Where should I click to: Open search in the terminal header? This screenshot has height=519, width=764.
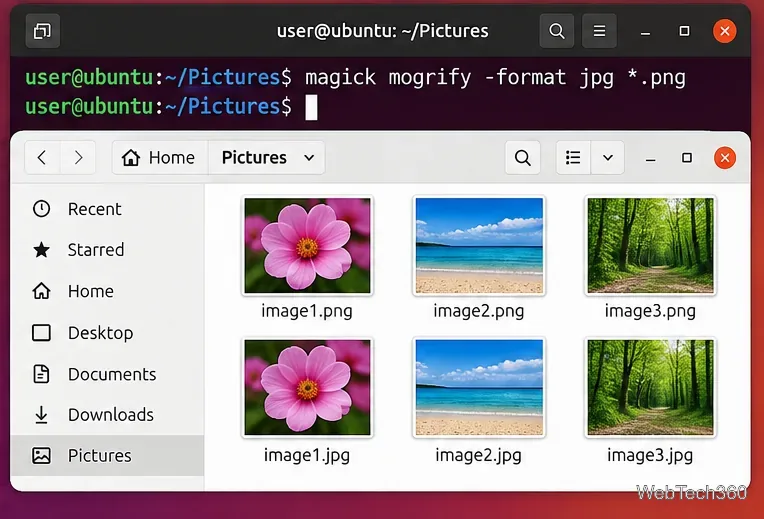(556, 31)
